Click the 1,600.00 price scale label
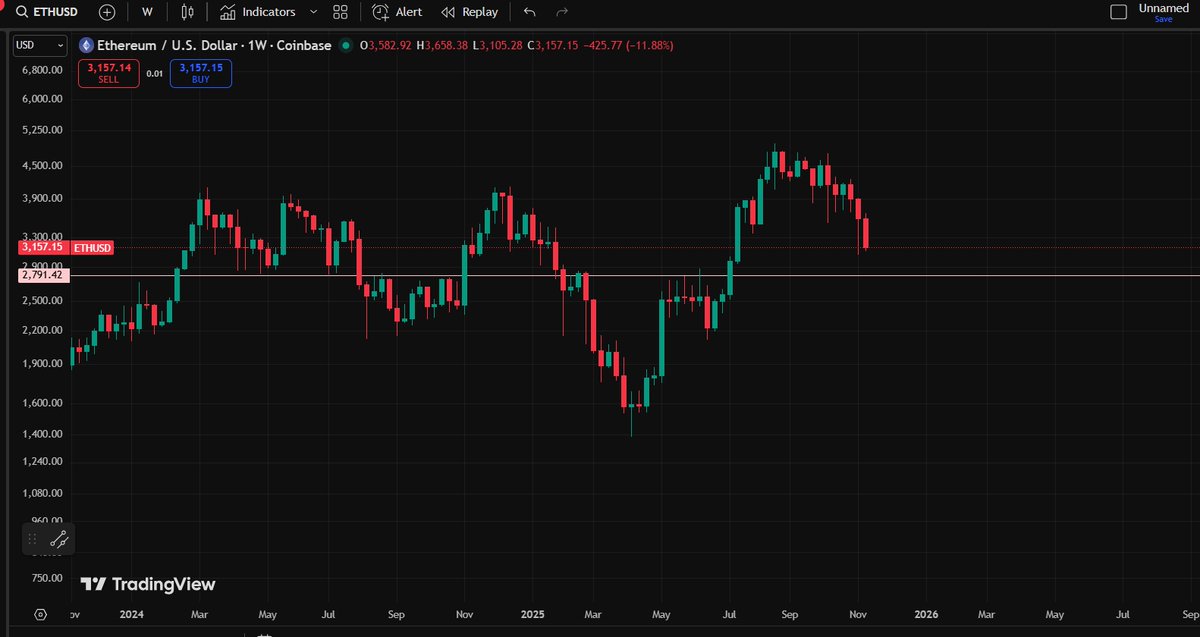 pyautogui.click(x=41, y=403)
